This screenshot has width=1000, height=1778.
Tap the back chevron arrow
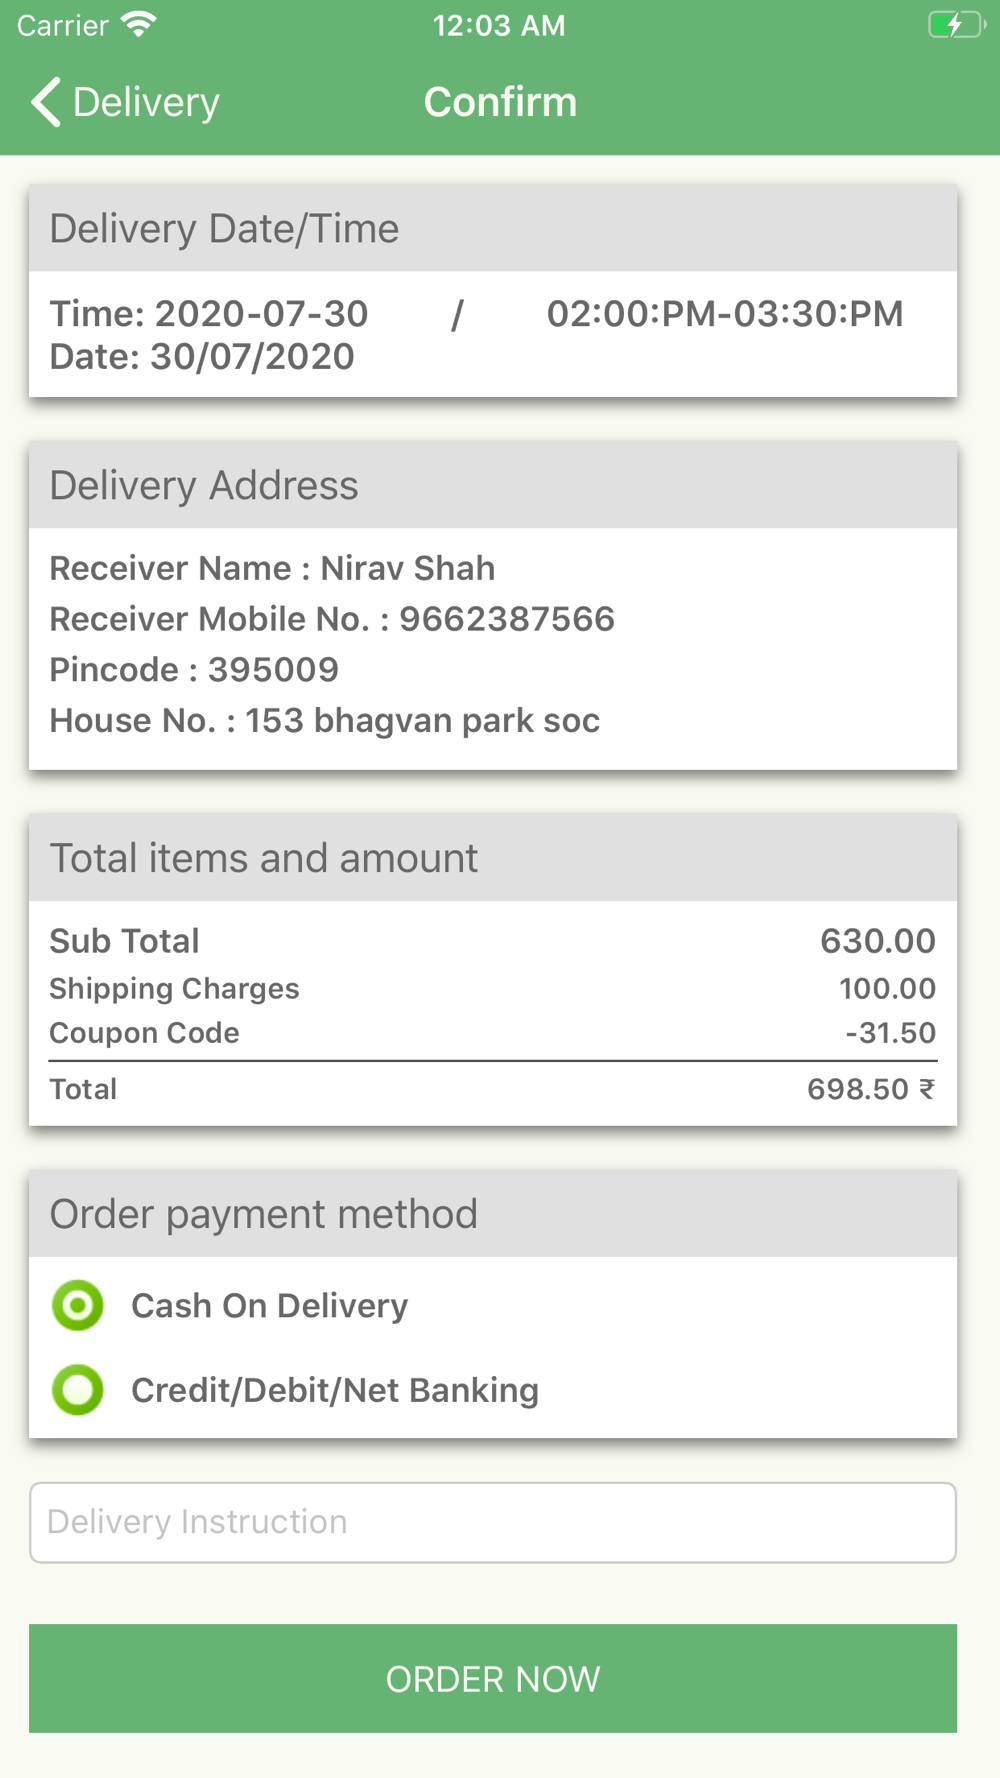46,102
